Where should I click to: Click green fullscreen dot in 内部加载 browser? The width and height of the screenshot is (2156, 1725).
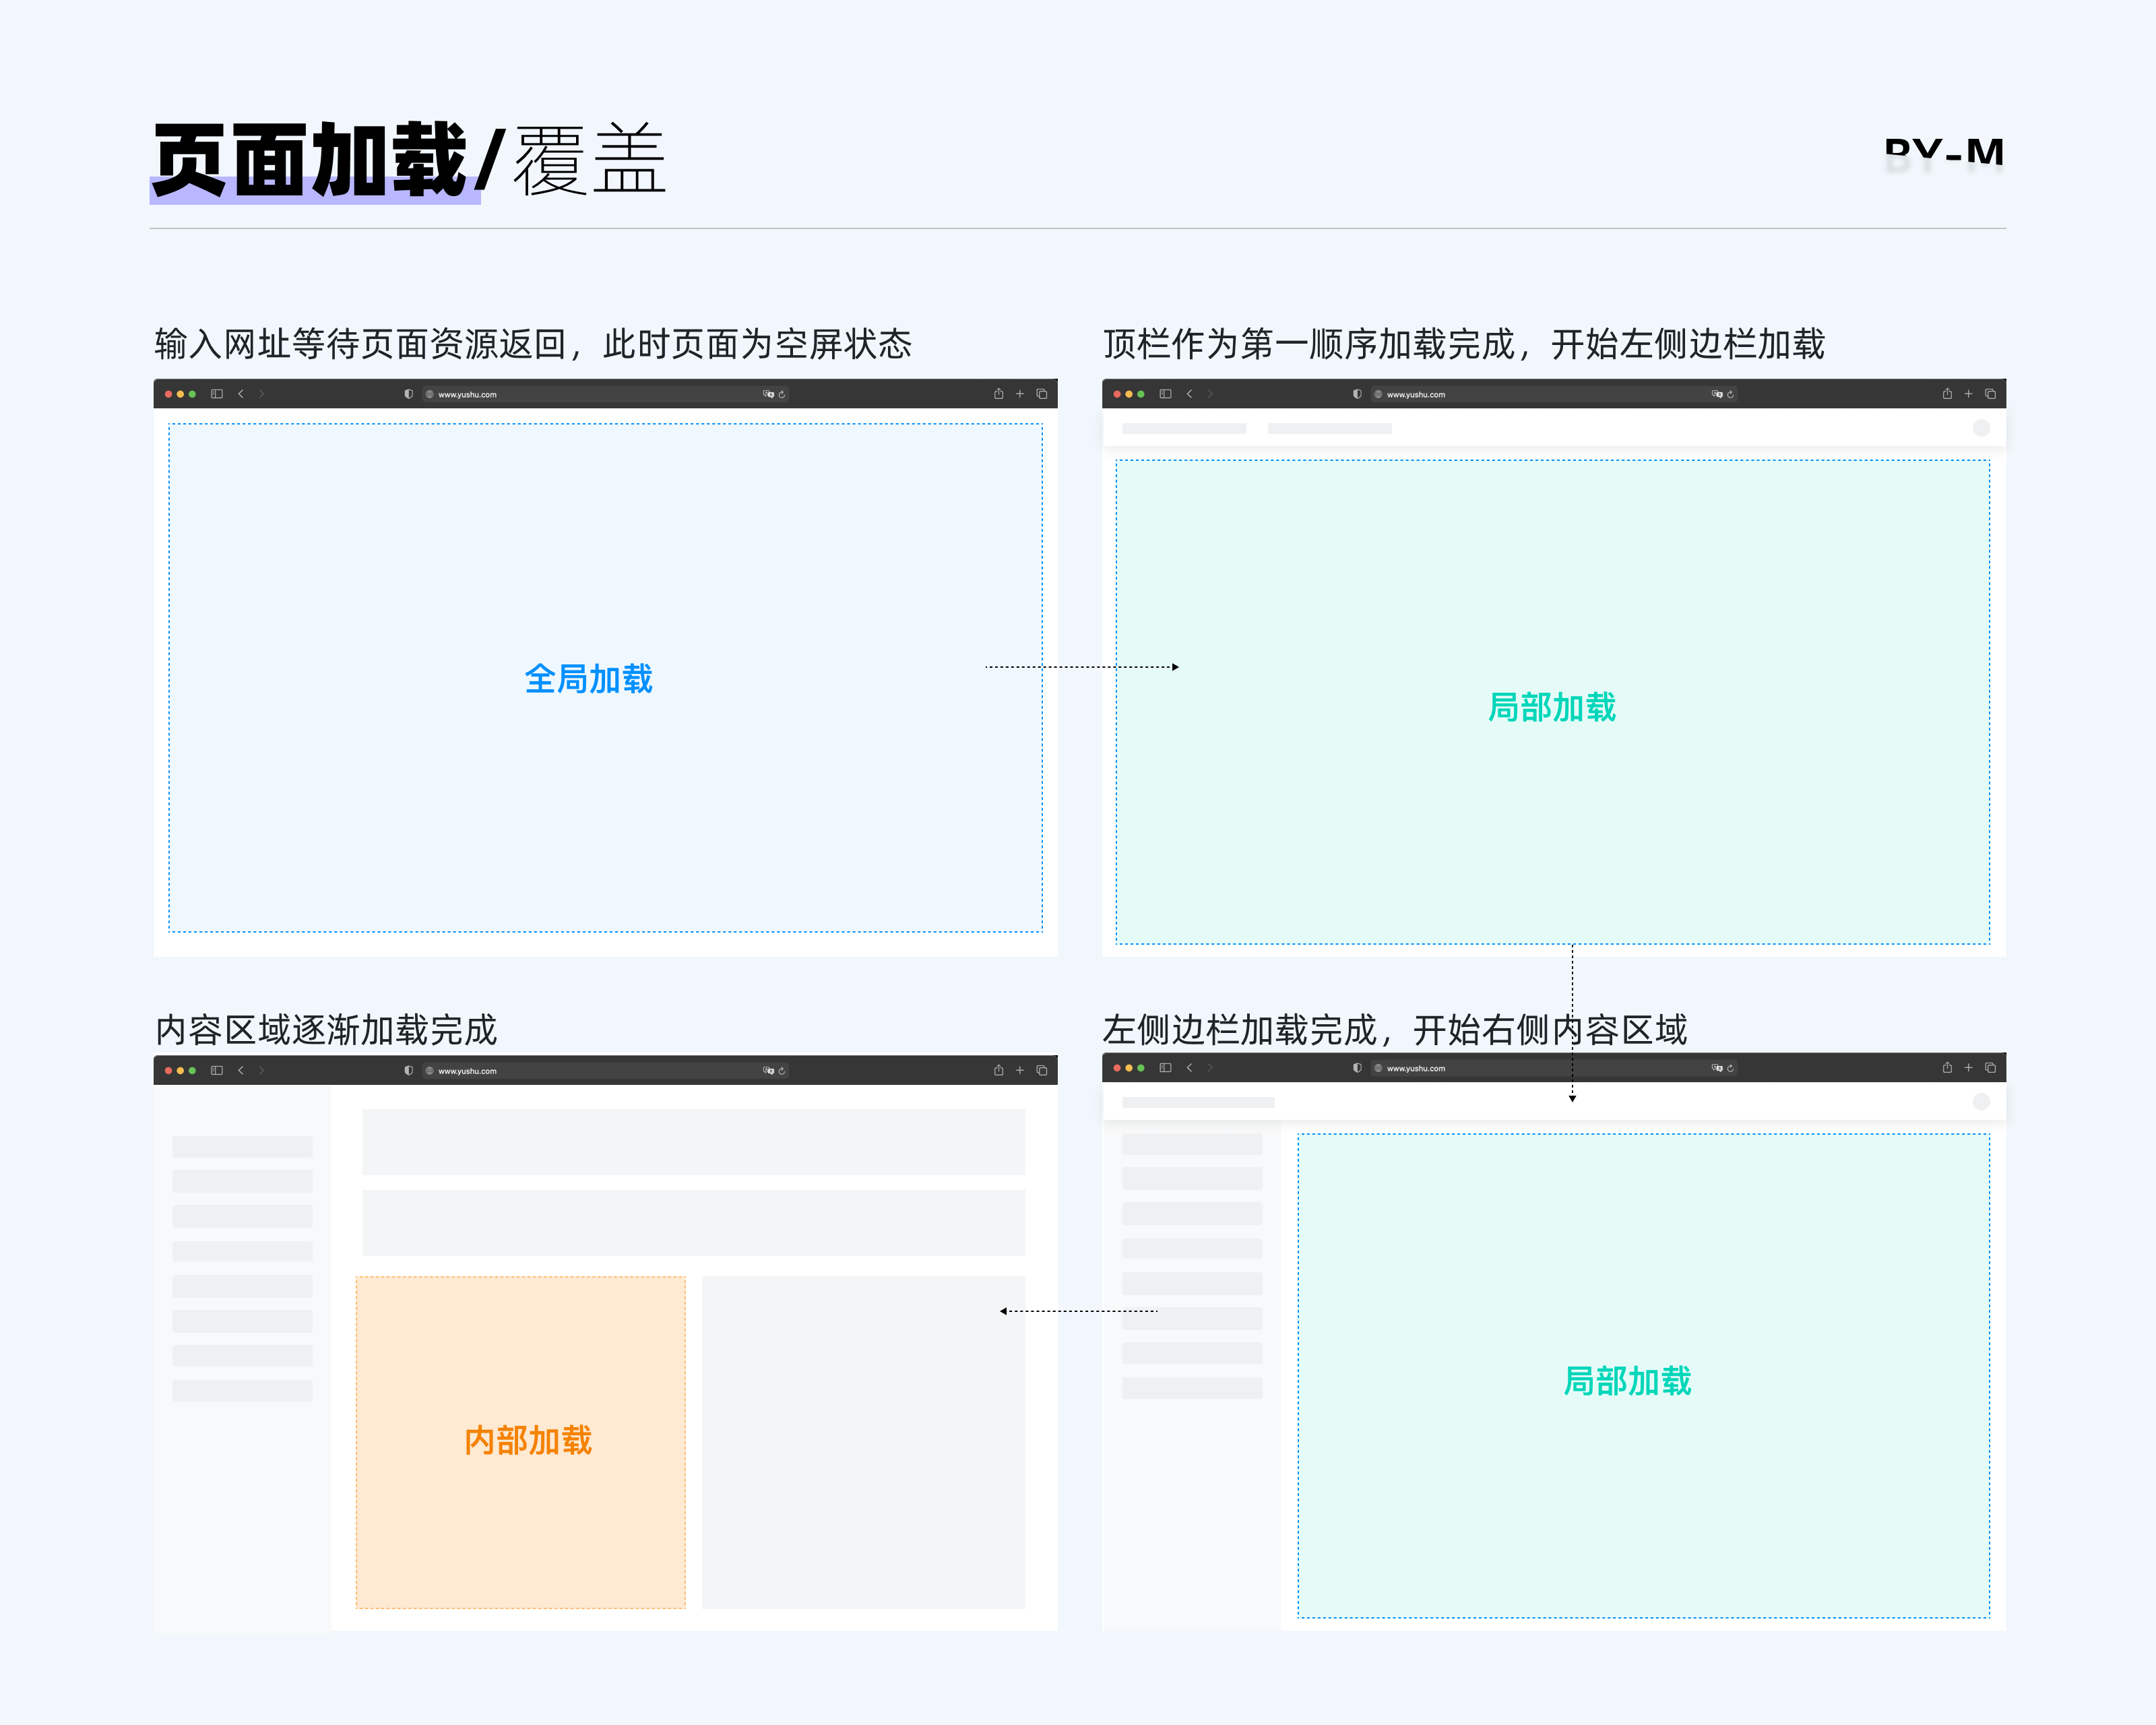click(x=192, y=1070)
